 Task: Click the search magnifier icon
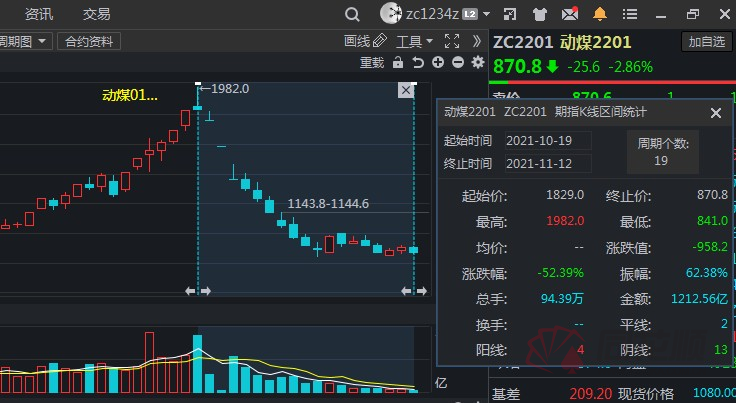(x=351, y=15)
